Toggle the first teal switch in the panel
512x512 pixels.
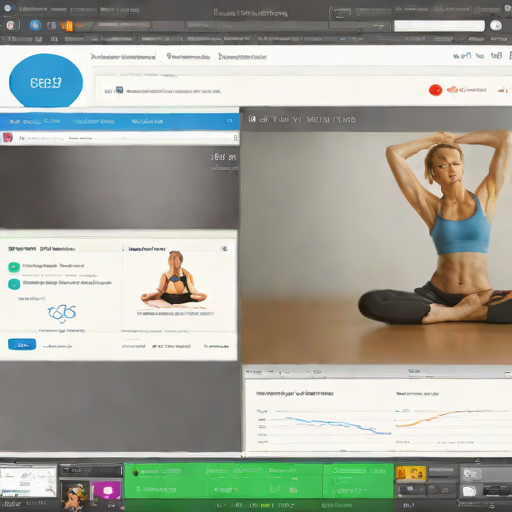[x=14, y=267]
